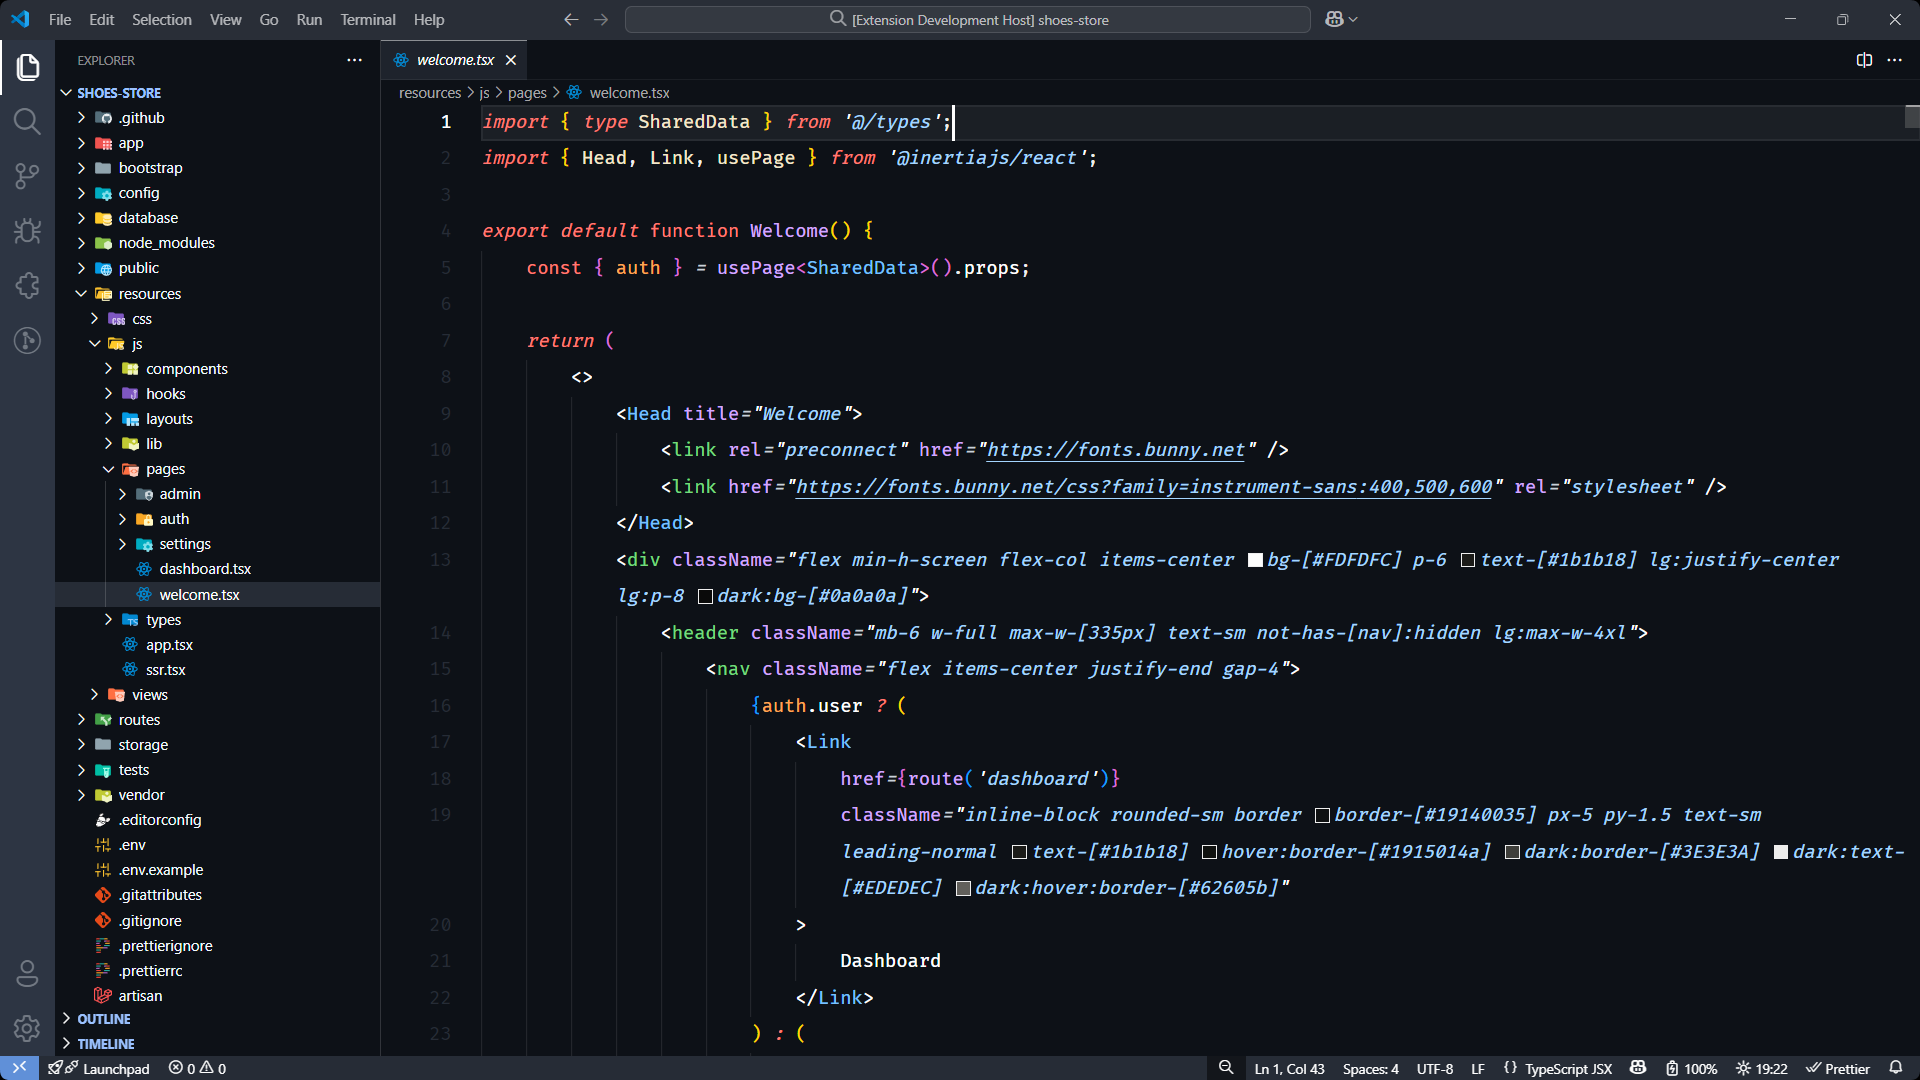Click the bg-[#FDFDFC] color swatch
Screen dimensions: 1920x1080
click(1255, 560)
